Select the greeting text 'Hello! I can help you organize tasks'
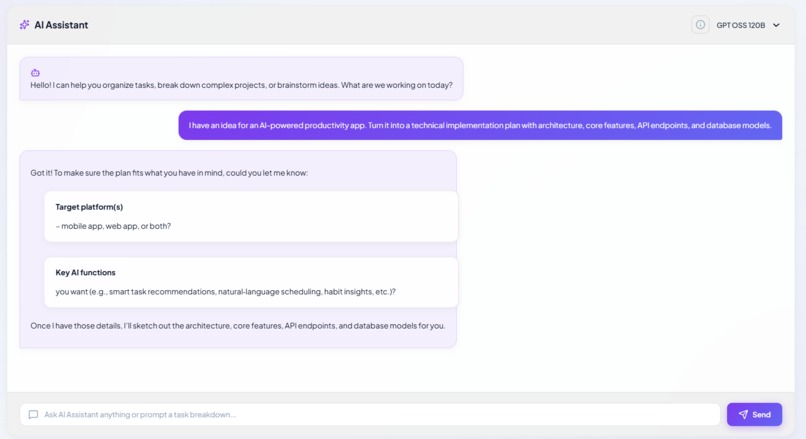806x439 pixels. click(93, 85)
